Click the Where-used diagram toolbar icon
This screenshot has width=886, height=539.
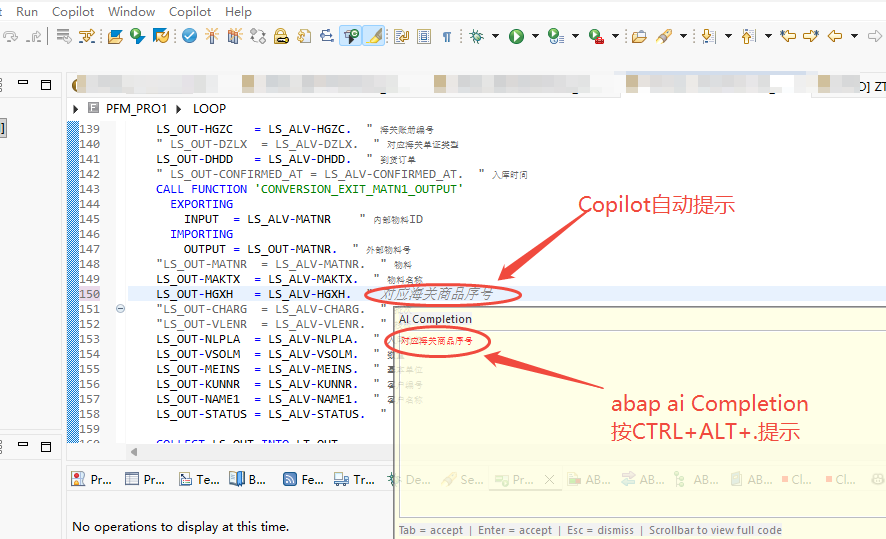pos(258,37)
